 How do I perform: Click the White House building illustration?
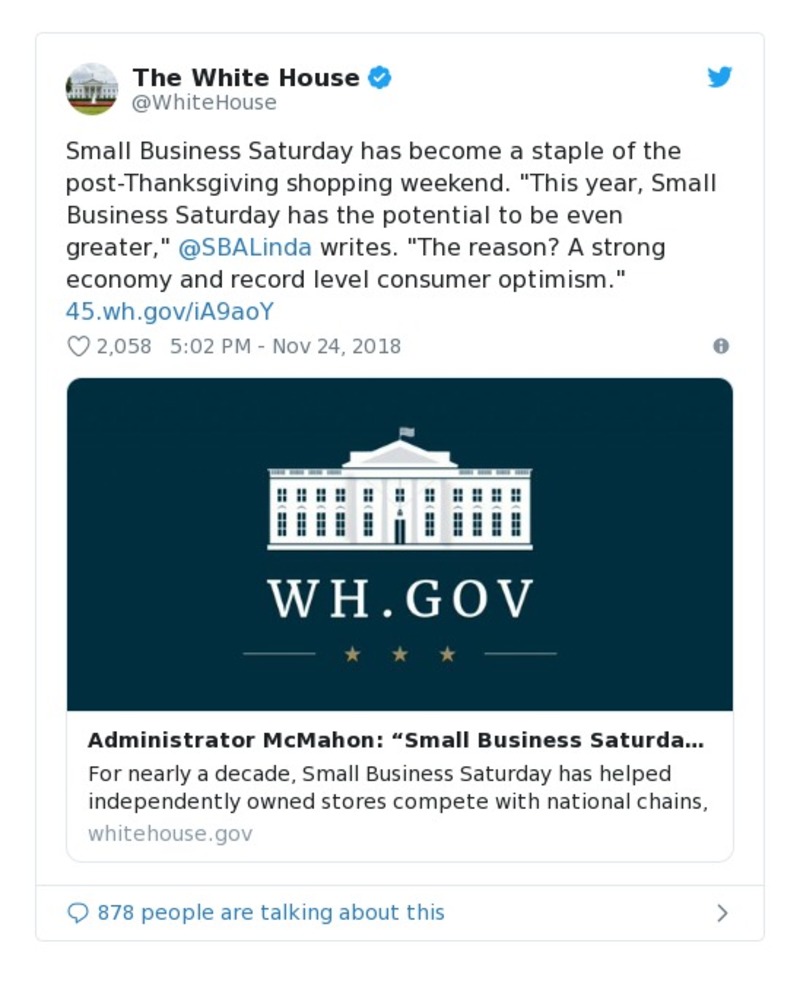[400, 490]
